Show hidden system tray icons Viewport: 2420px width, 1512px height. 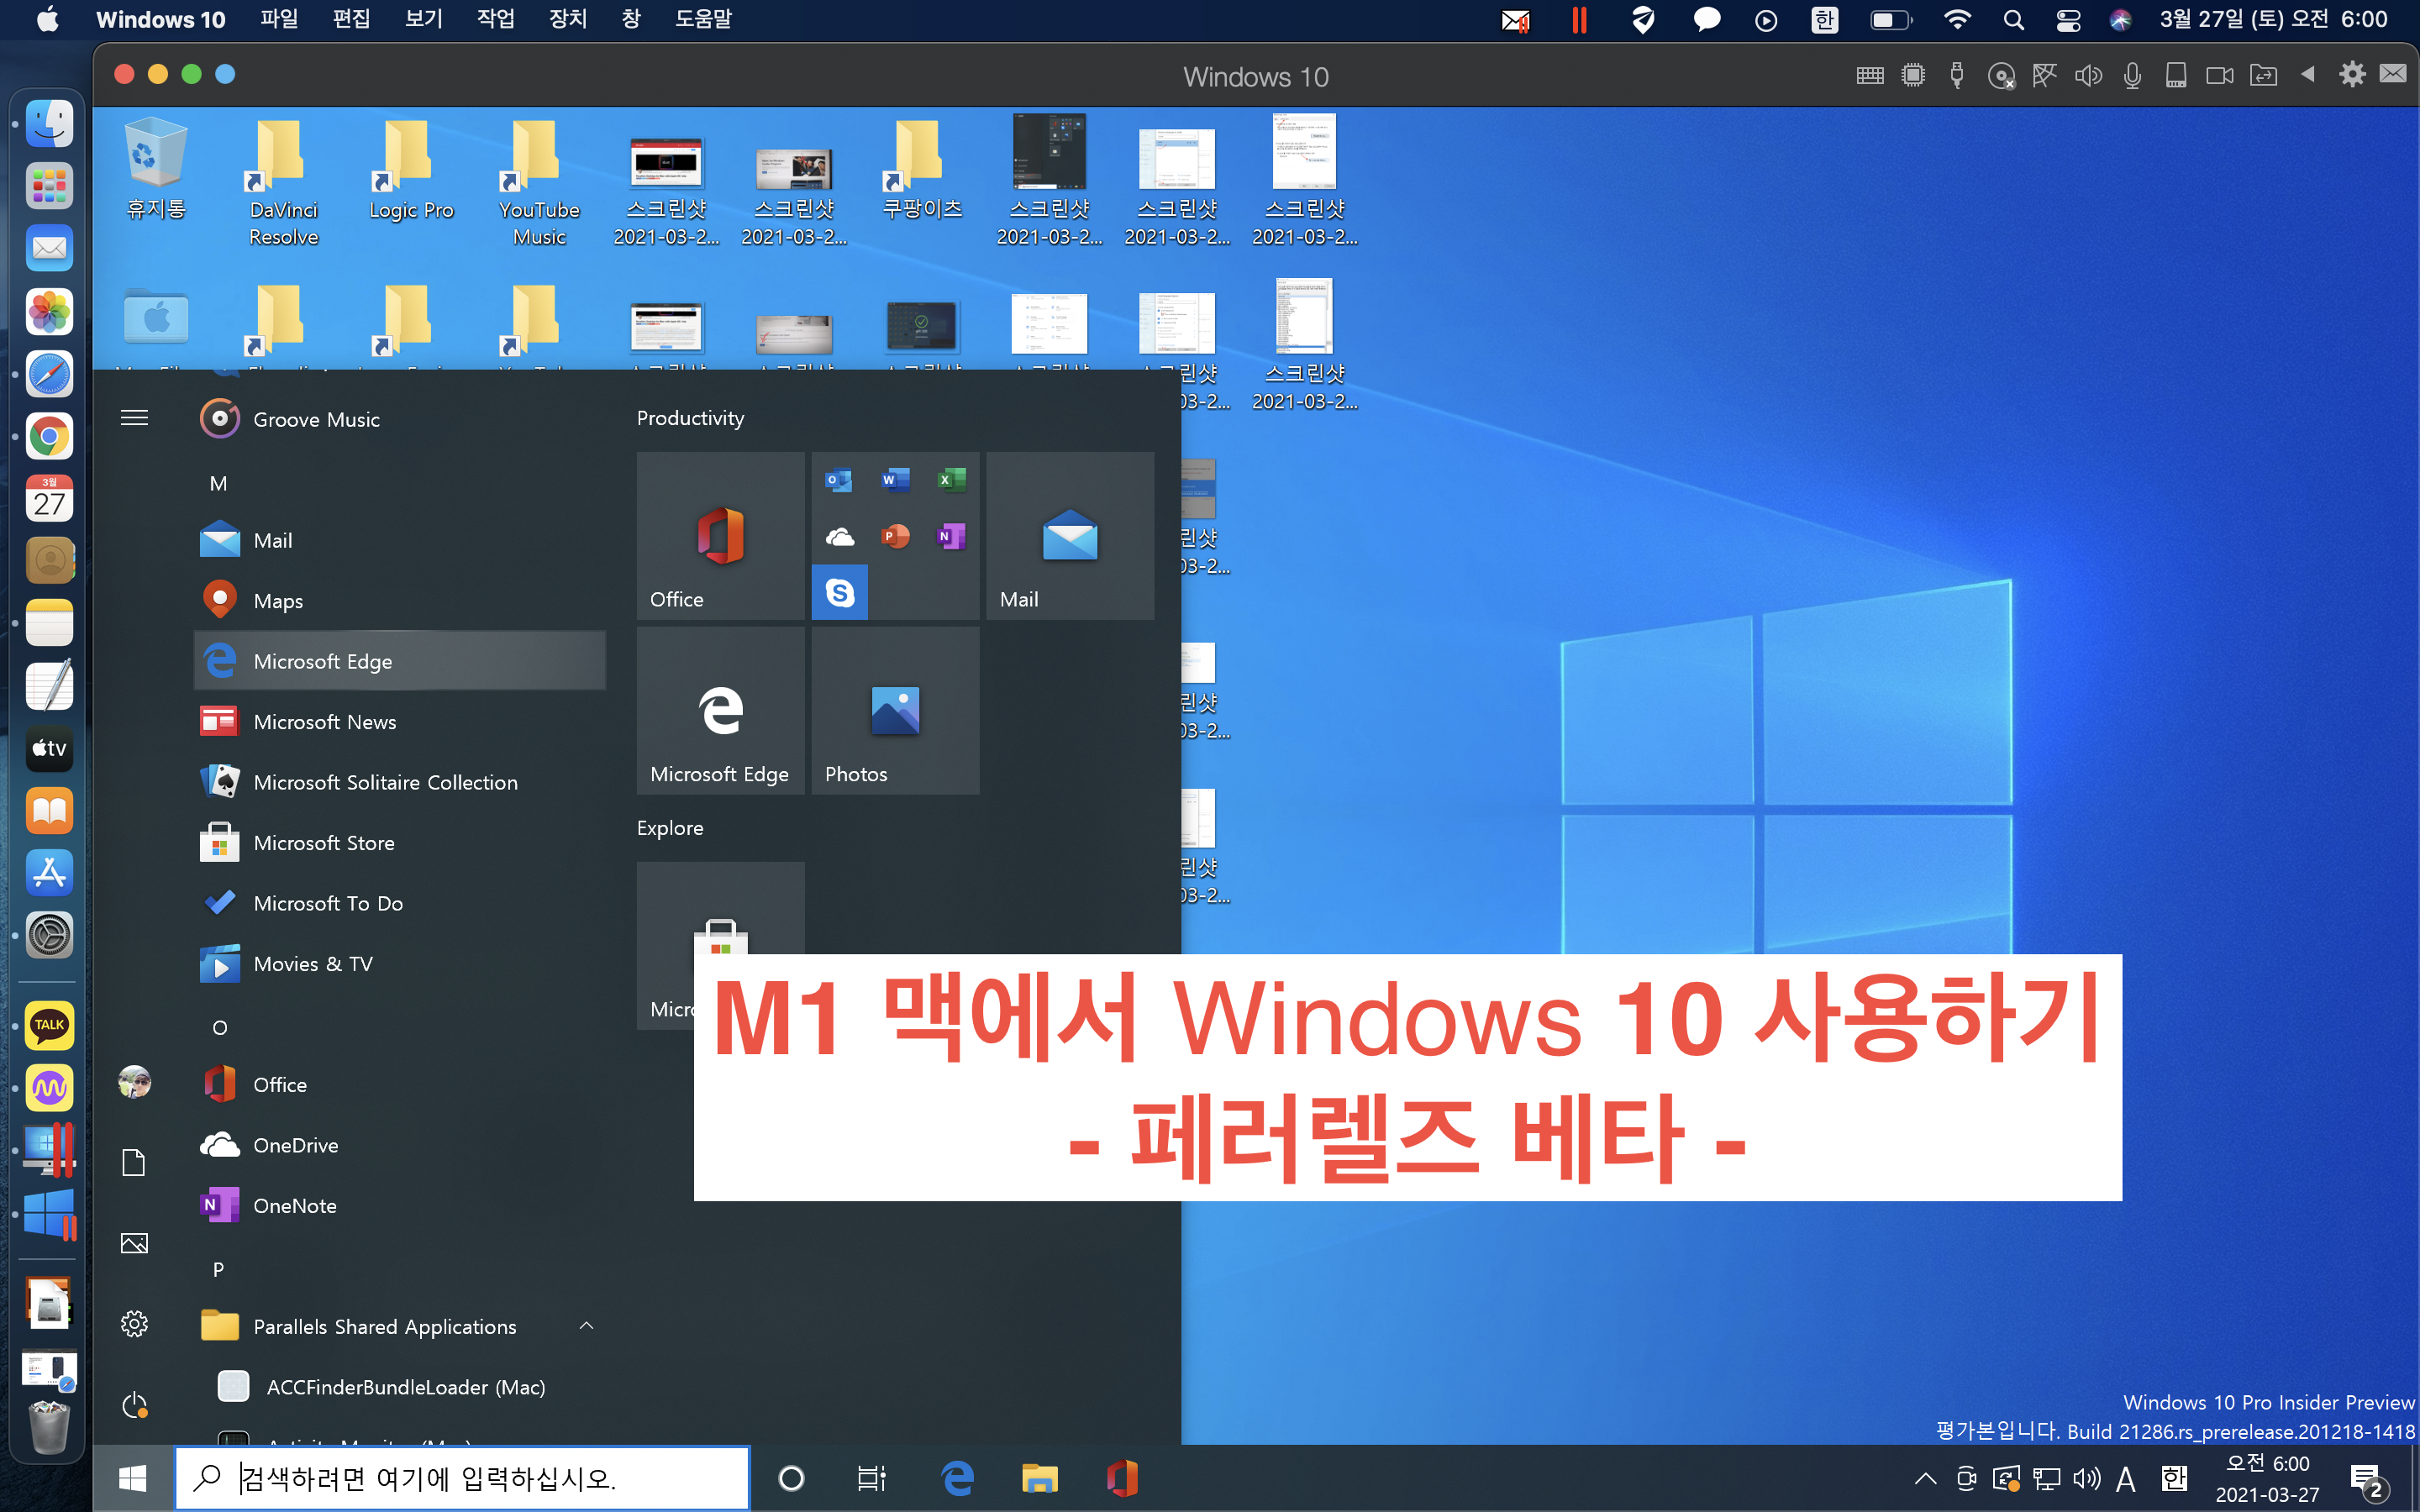[1925, 1478]
